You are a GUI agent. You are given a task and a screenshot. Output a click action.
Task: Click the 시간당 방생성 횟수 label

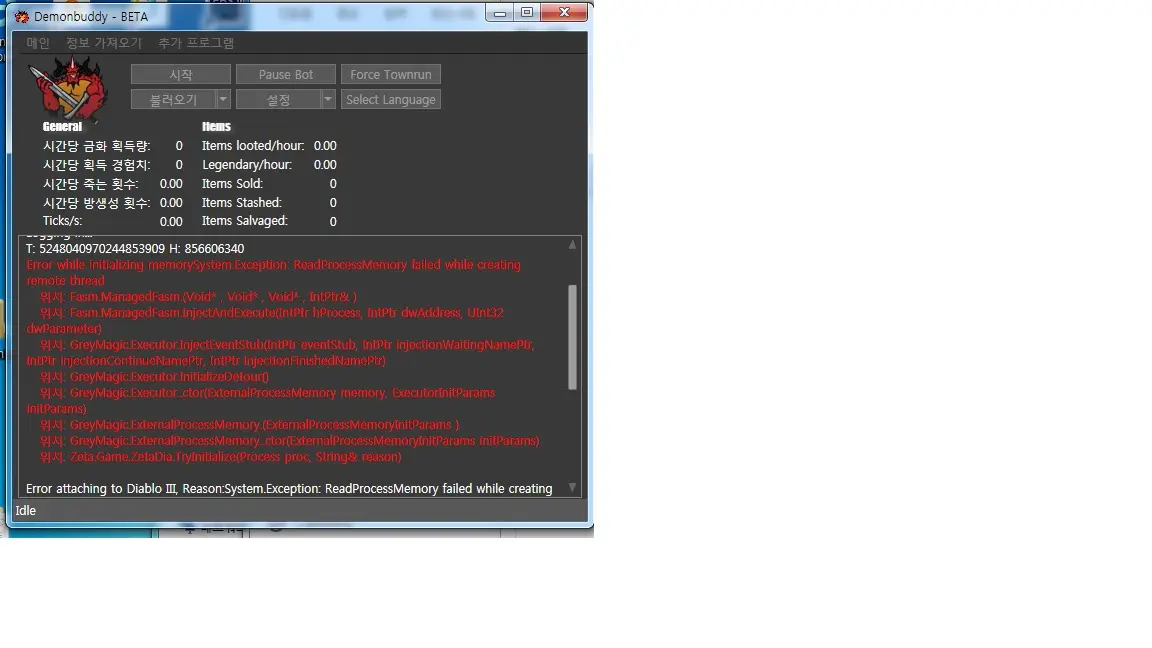pos(97,203)
